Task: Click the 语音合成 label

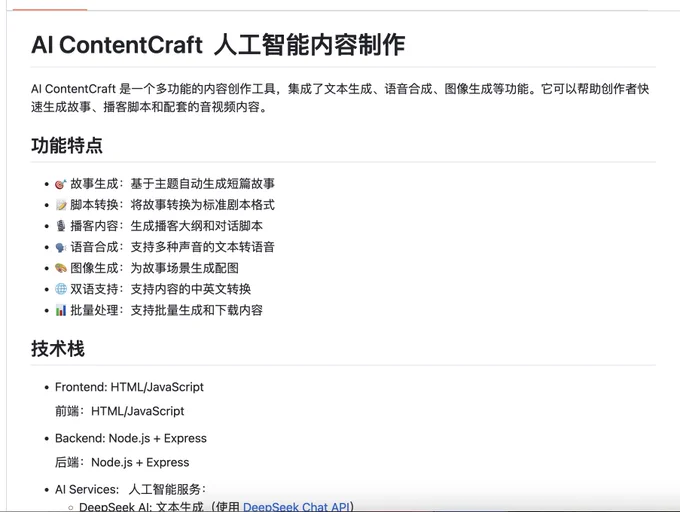Action: [94, 247]
